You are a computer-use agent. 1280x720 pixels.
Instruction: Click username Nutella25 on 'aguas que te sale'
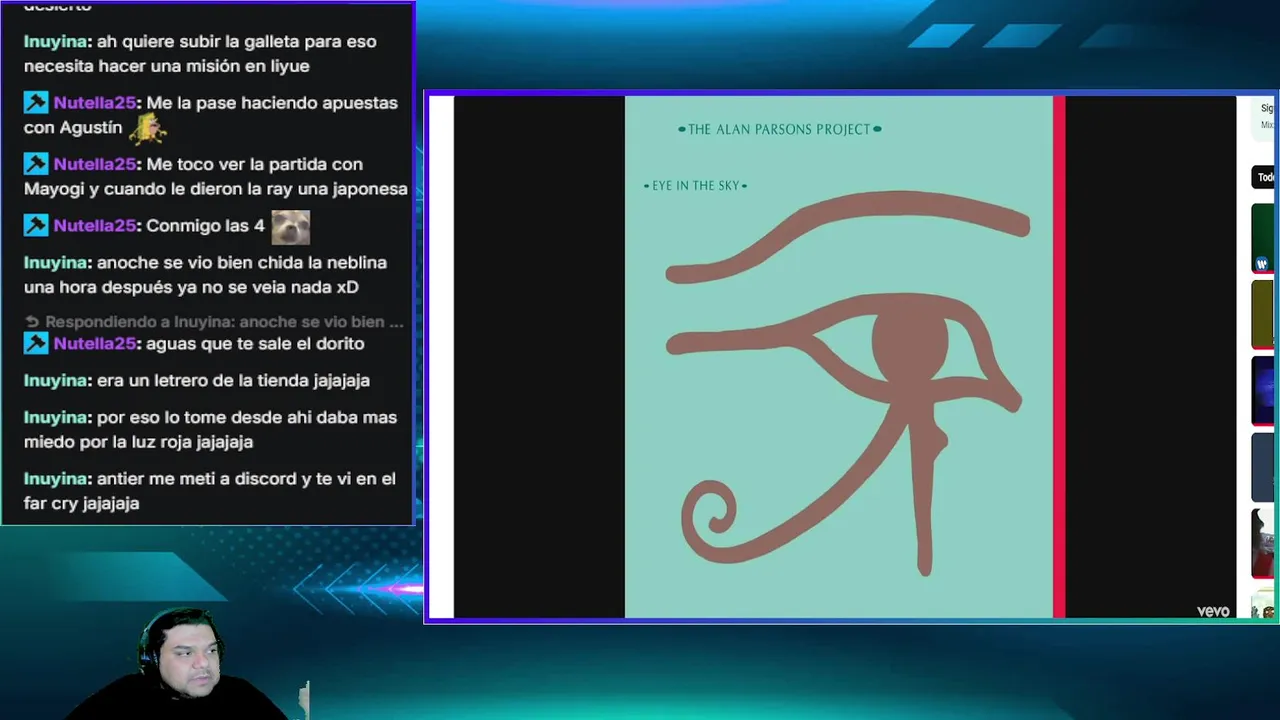point(95,344)
